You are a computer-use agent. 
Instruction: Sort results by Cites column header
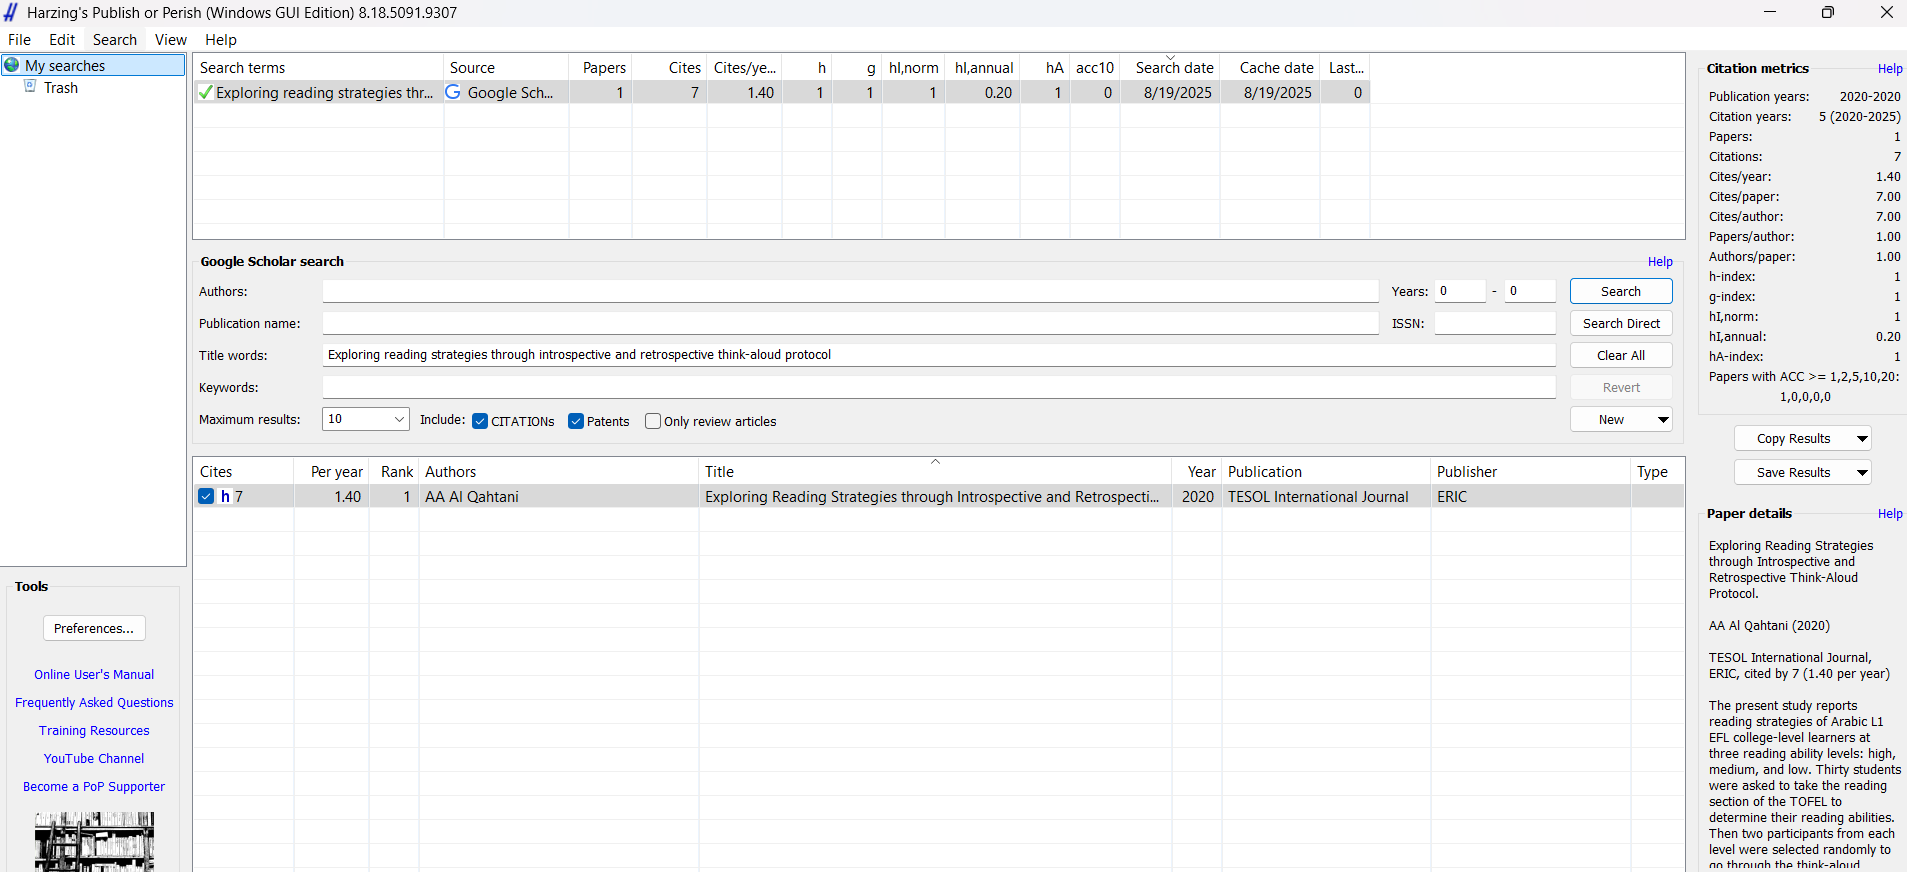[x=244, y=471]
